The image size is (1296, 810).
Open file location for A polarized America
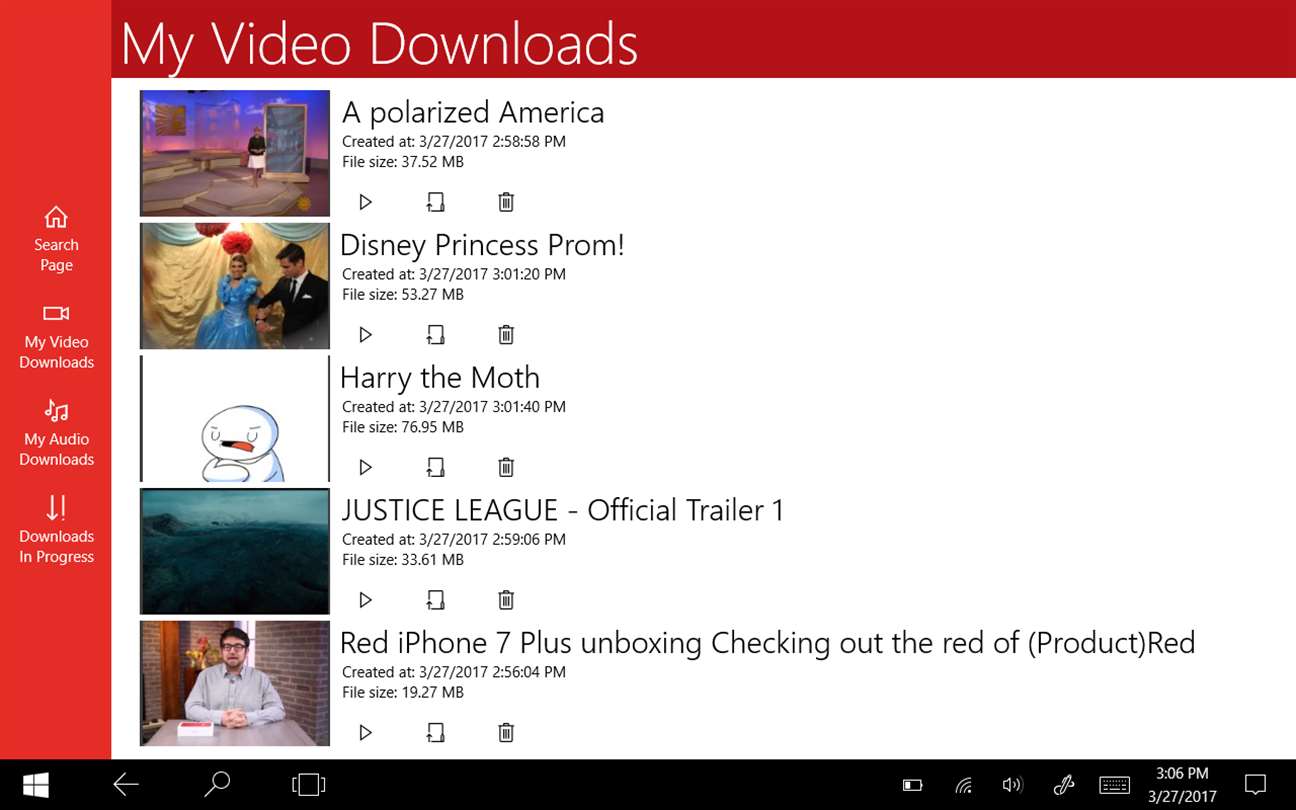[435, 202]
